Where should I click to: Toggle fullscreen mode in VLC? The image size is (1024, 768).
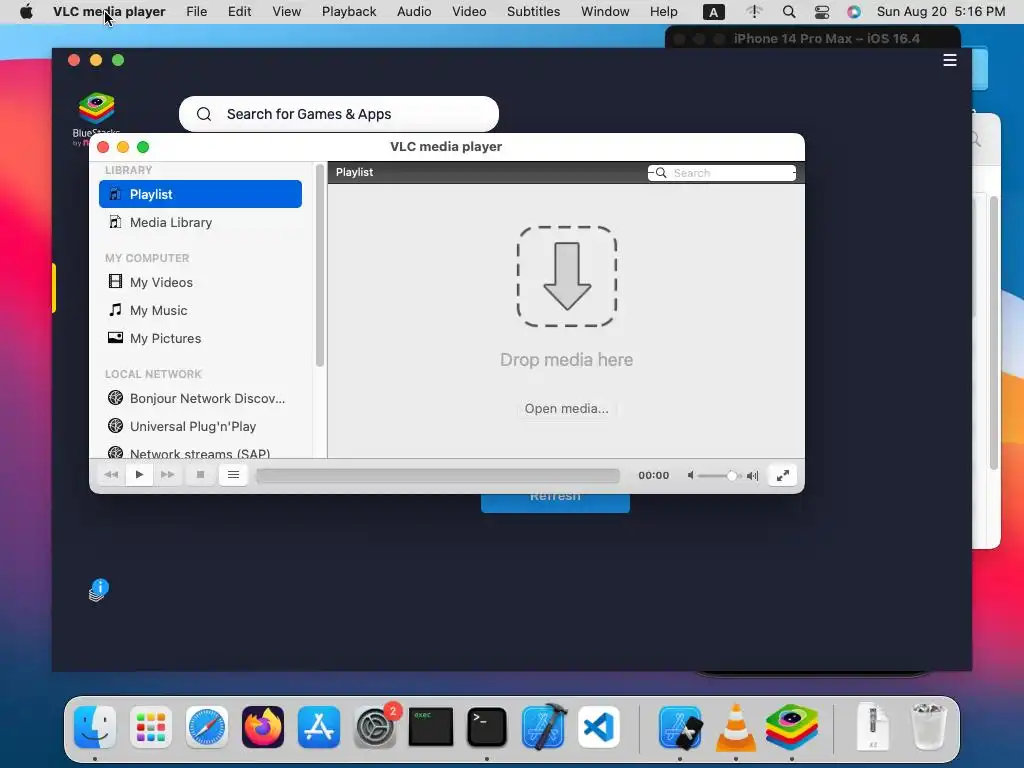pos(782,475)
